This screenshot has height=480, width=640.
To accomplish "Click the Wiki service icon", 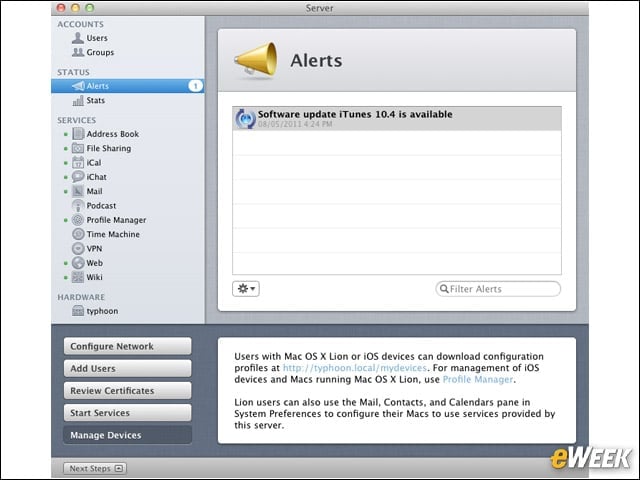I will (x=78, y=277).
